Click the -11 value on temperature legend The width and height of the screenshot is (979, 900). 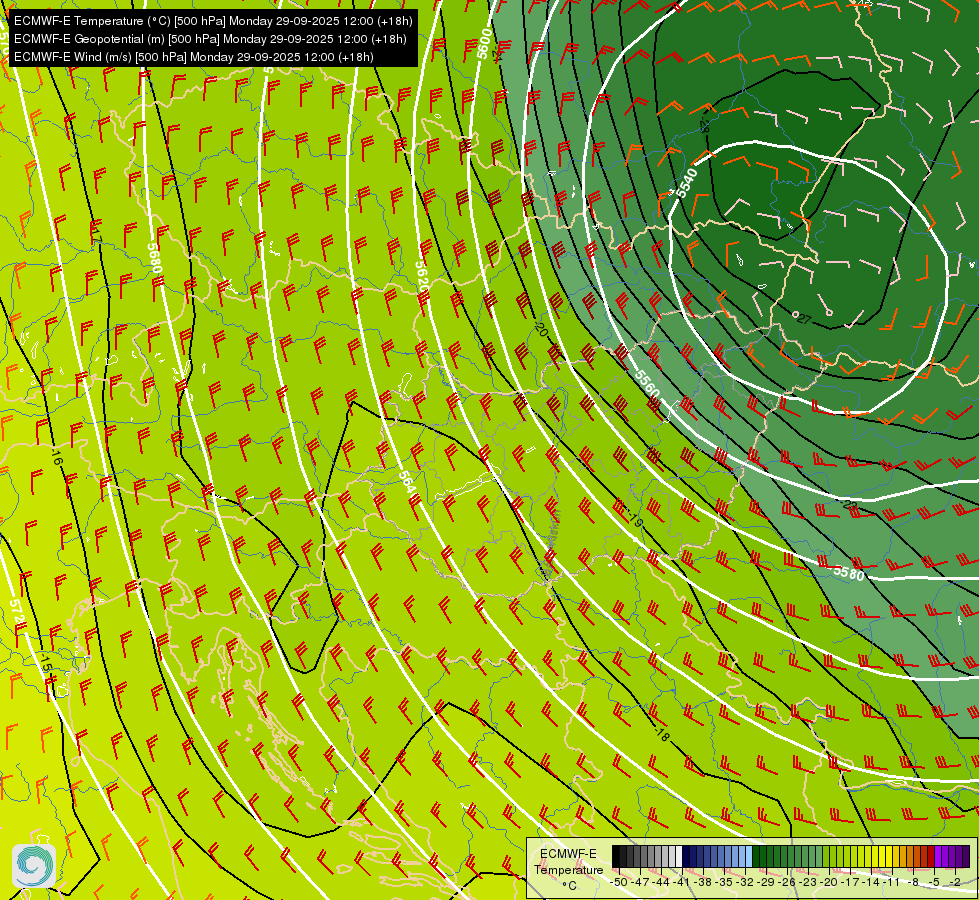(x=893, y=881)
